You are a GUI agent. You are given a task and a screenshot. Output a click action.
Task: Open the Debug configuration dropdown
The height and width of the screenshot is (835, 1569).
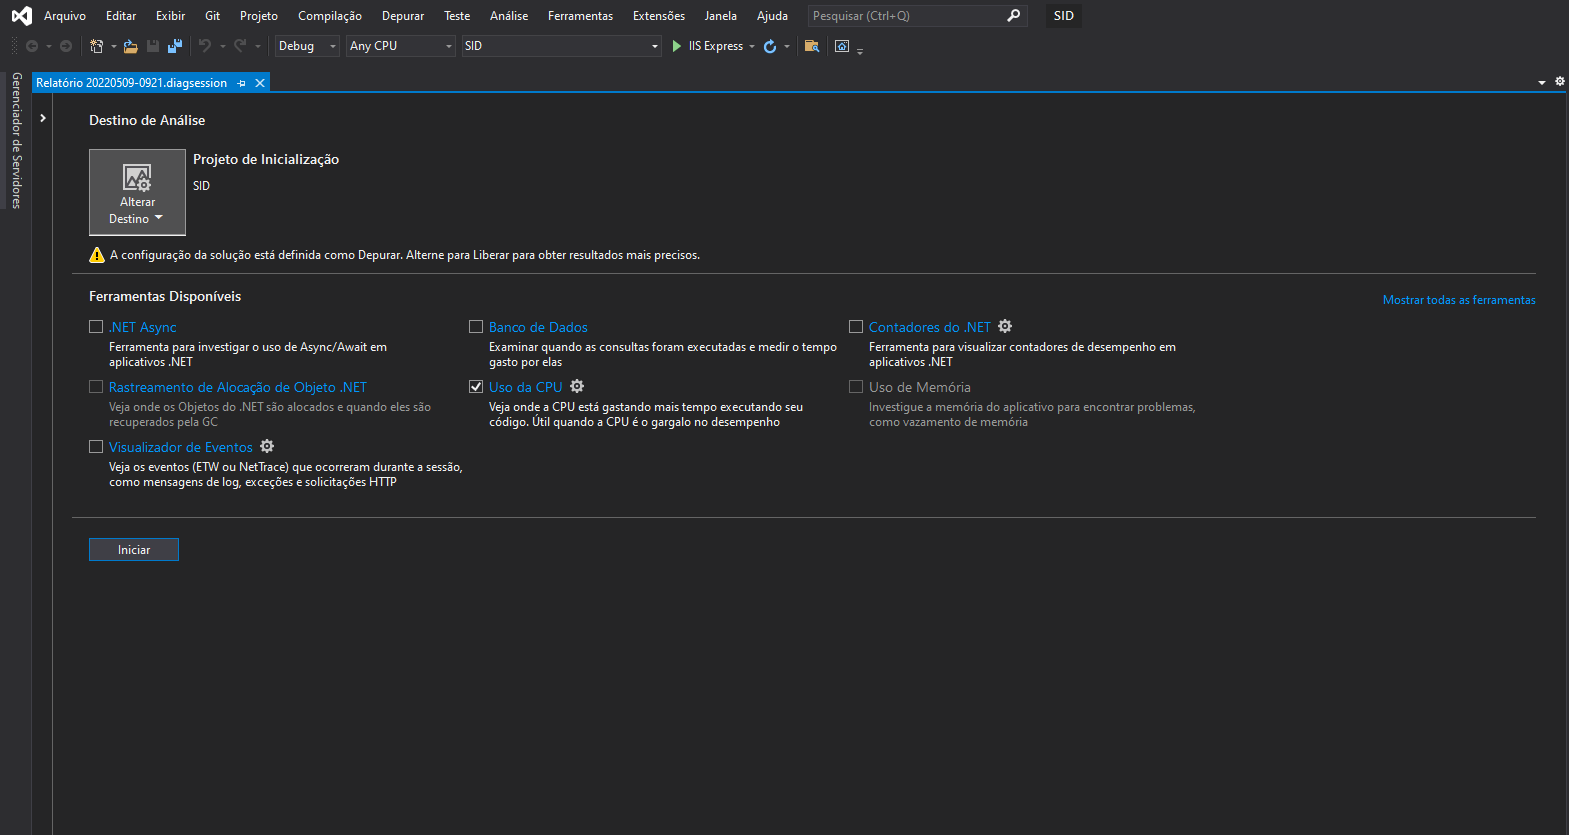tap(307, 46)
